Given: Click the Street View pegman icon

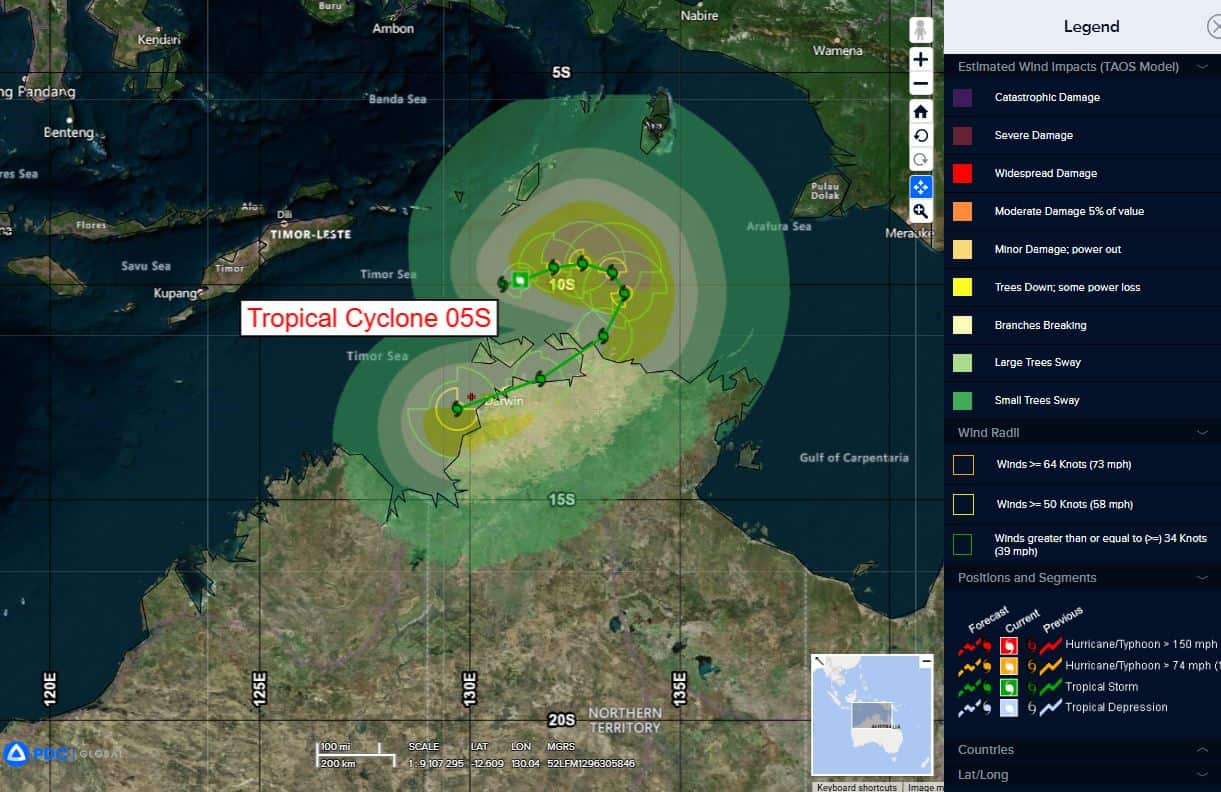Looking at the screenshot, I should tap(921, 31).
